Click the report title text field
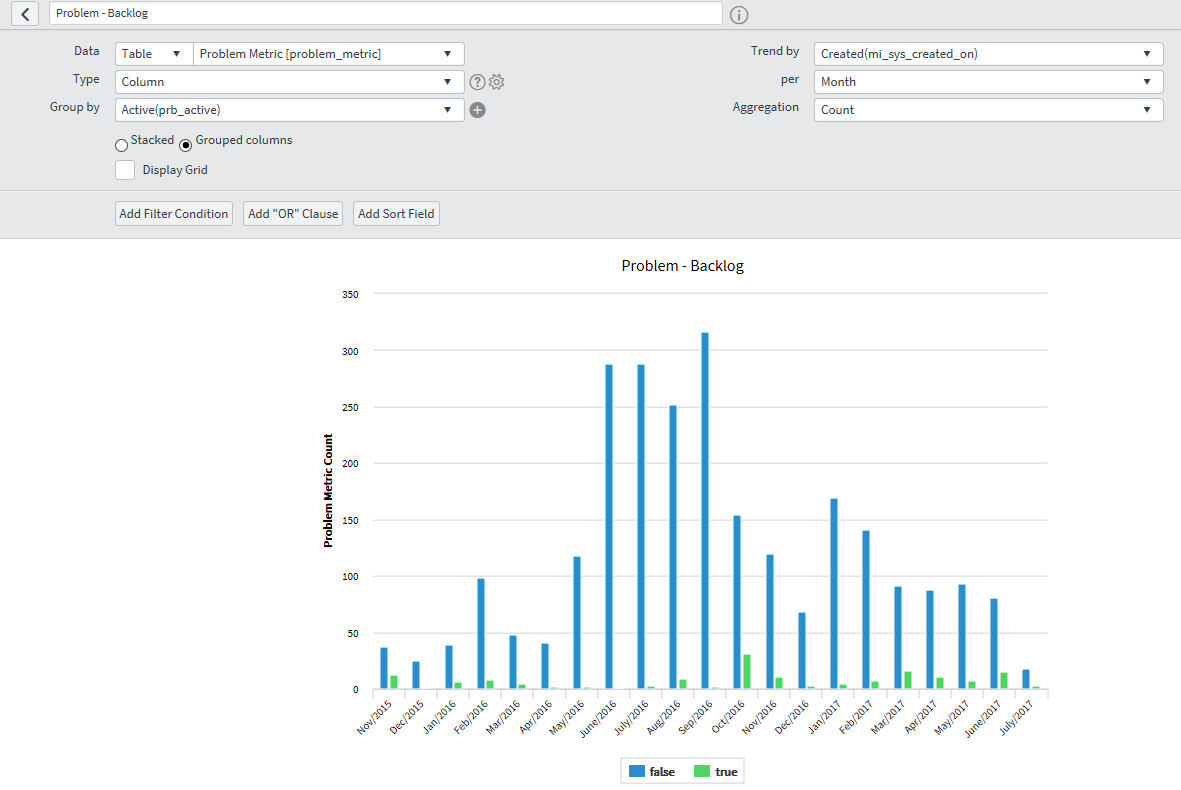1181x790 pixels. point(385,14)
